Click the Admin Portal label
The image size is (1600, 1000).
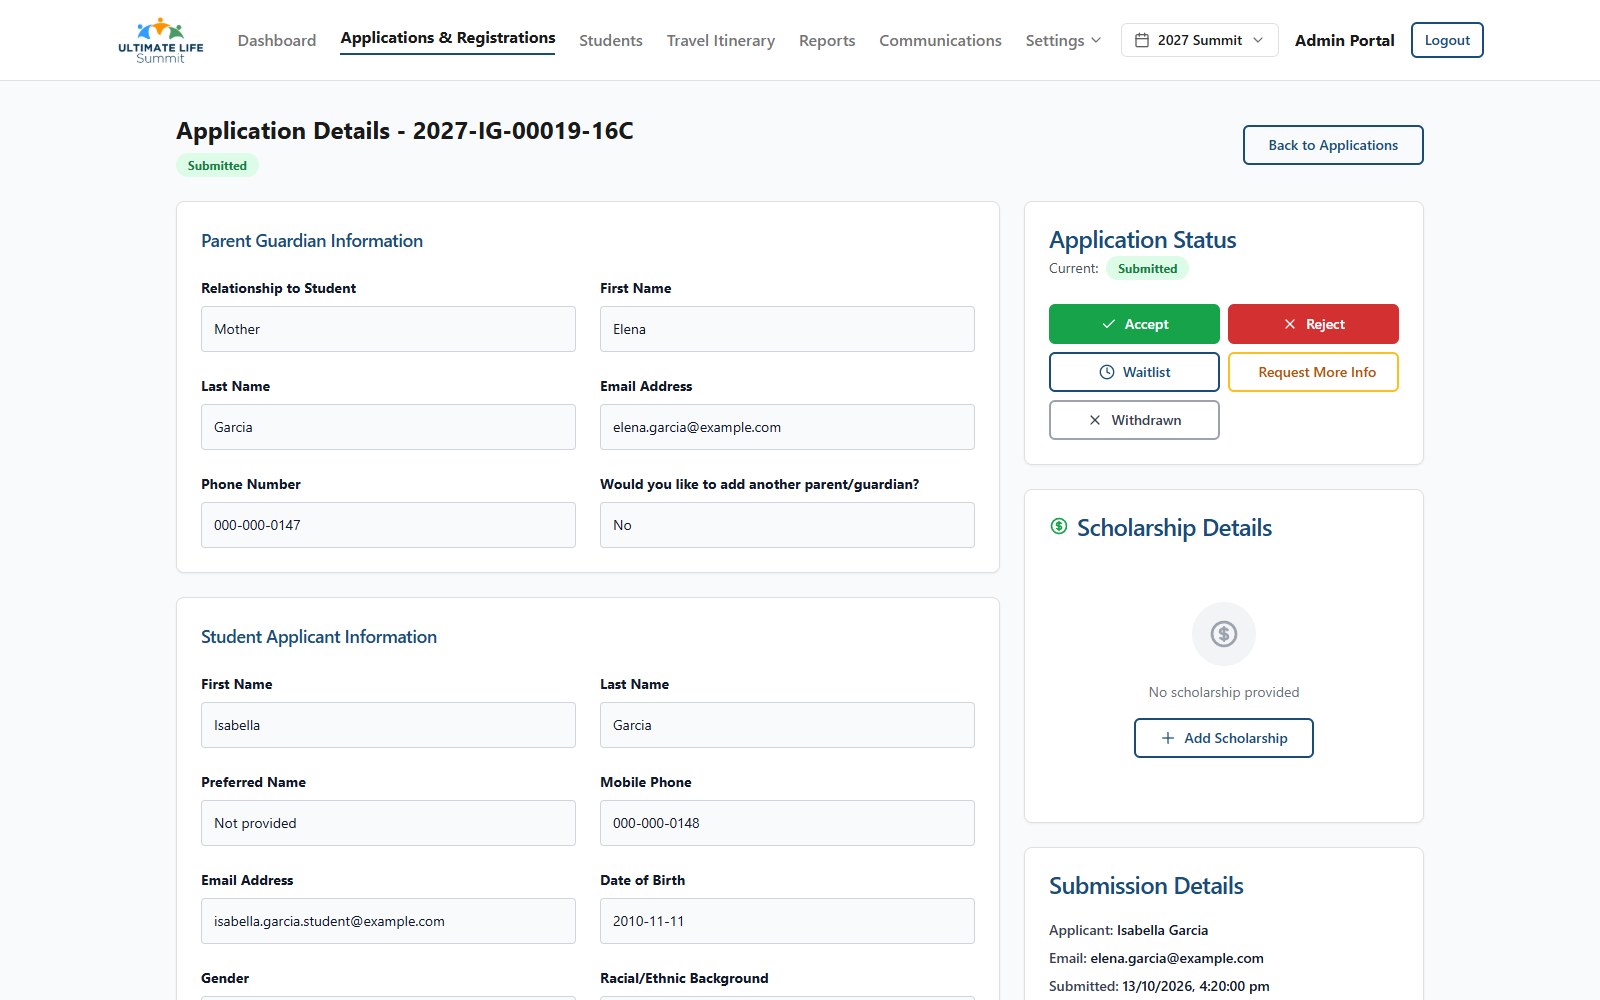1344,40
